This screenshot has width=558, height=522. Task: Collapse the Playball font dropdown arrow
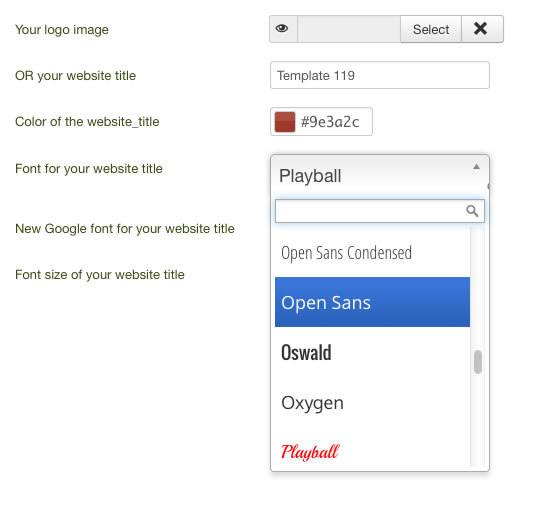[x=476, y=167]
